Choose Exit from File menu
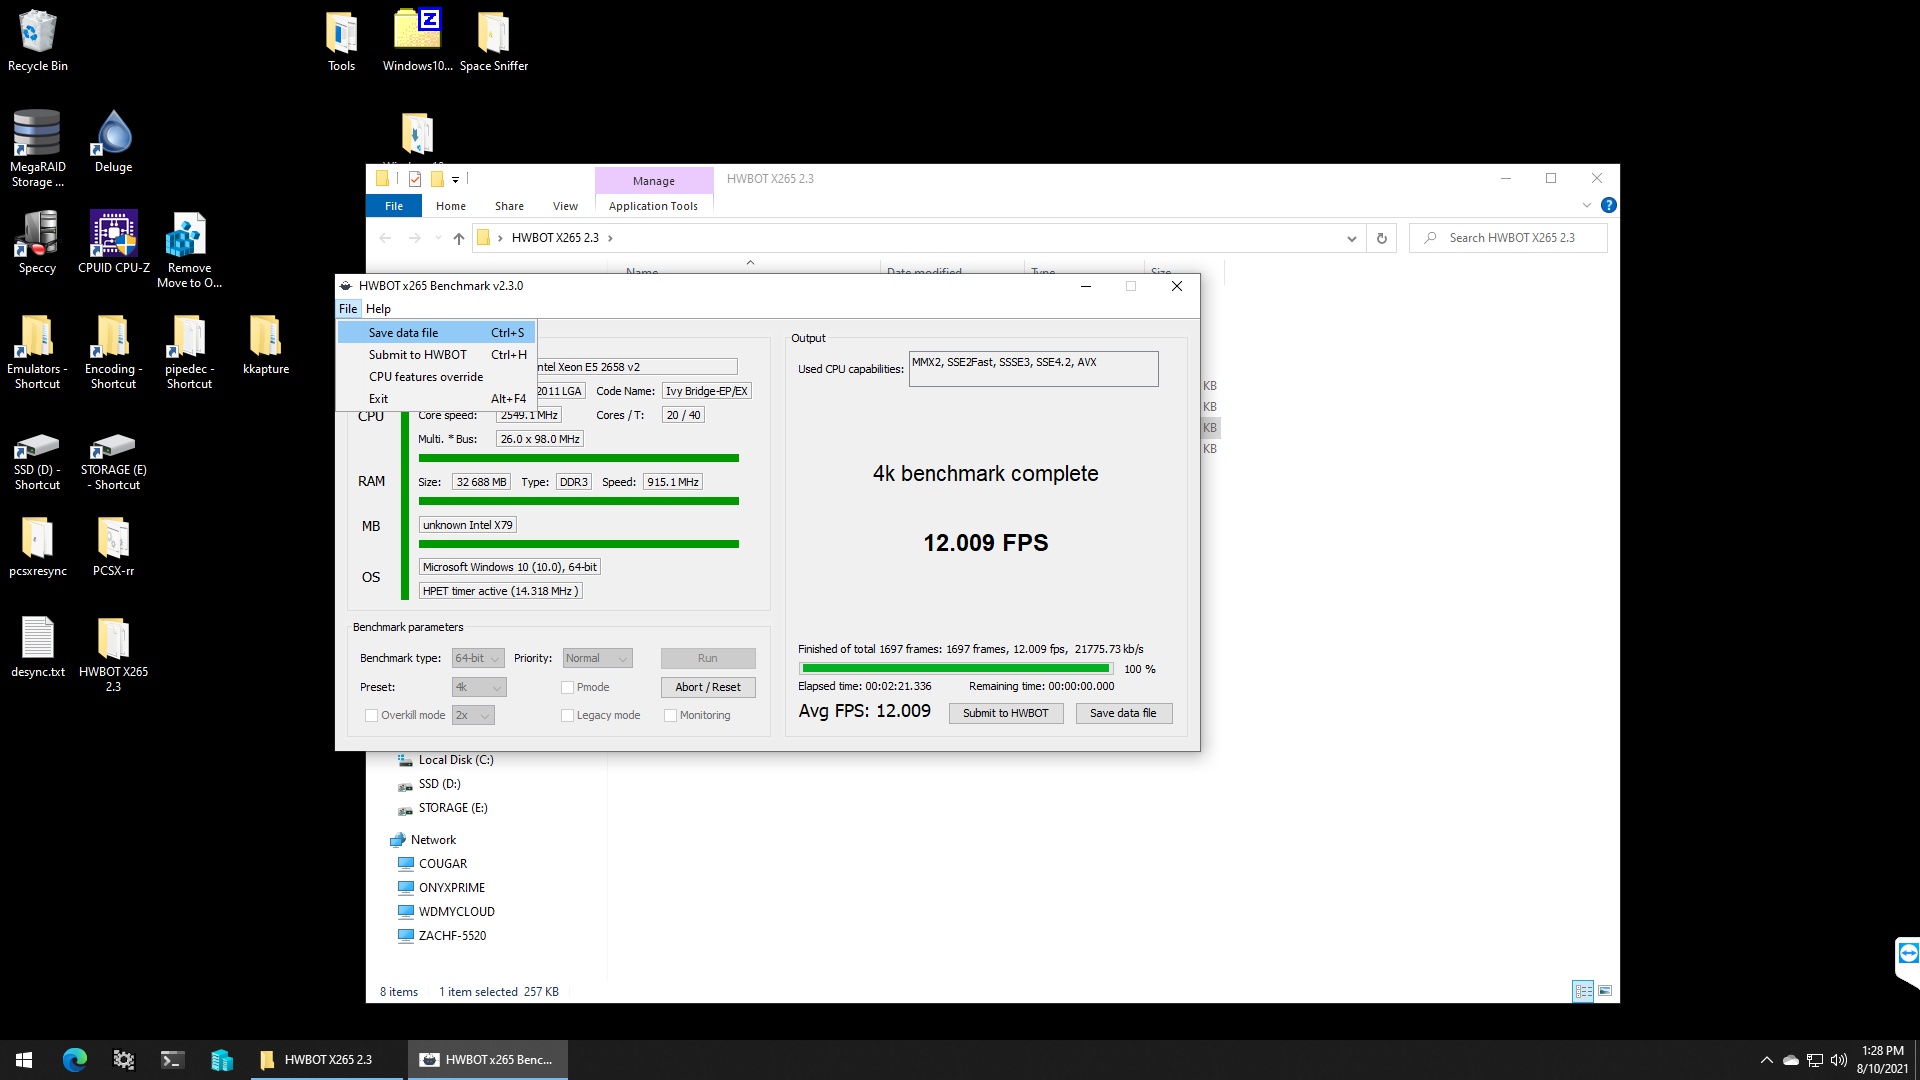The height and width of the screenshot is (1080, 1920). point(436,399)
